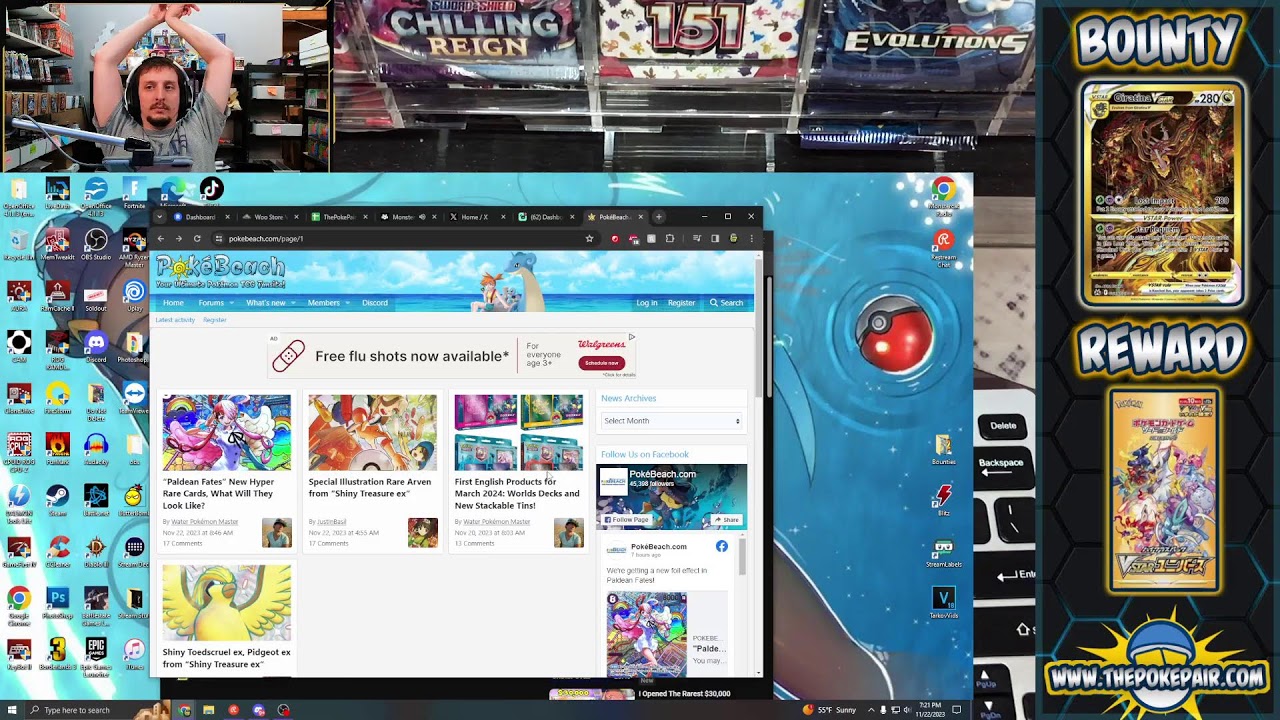Click the Latest activity link

(175, 320)
